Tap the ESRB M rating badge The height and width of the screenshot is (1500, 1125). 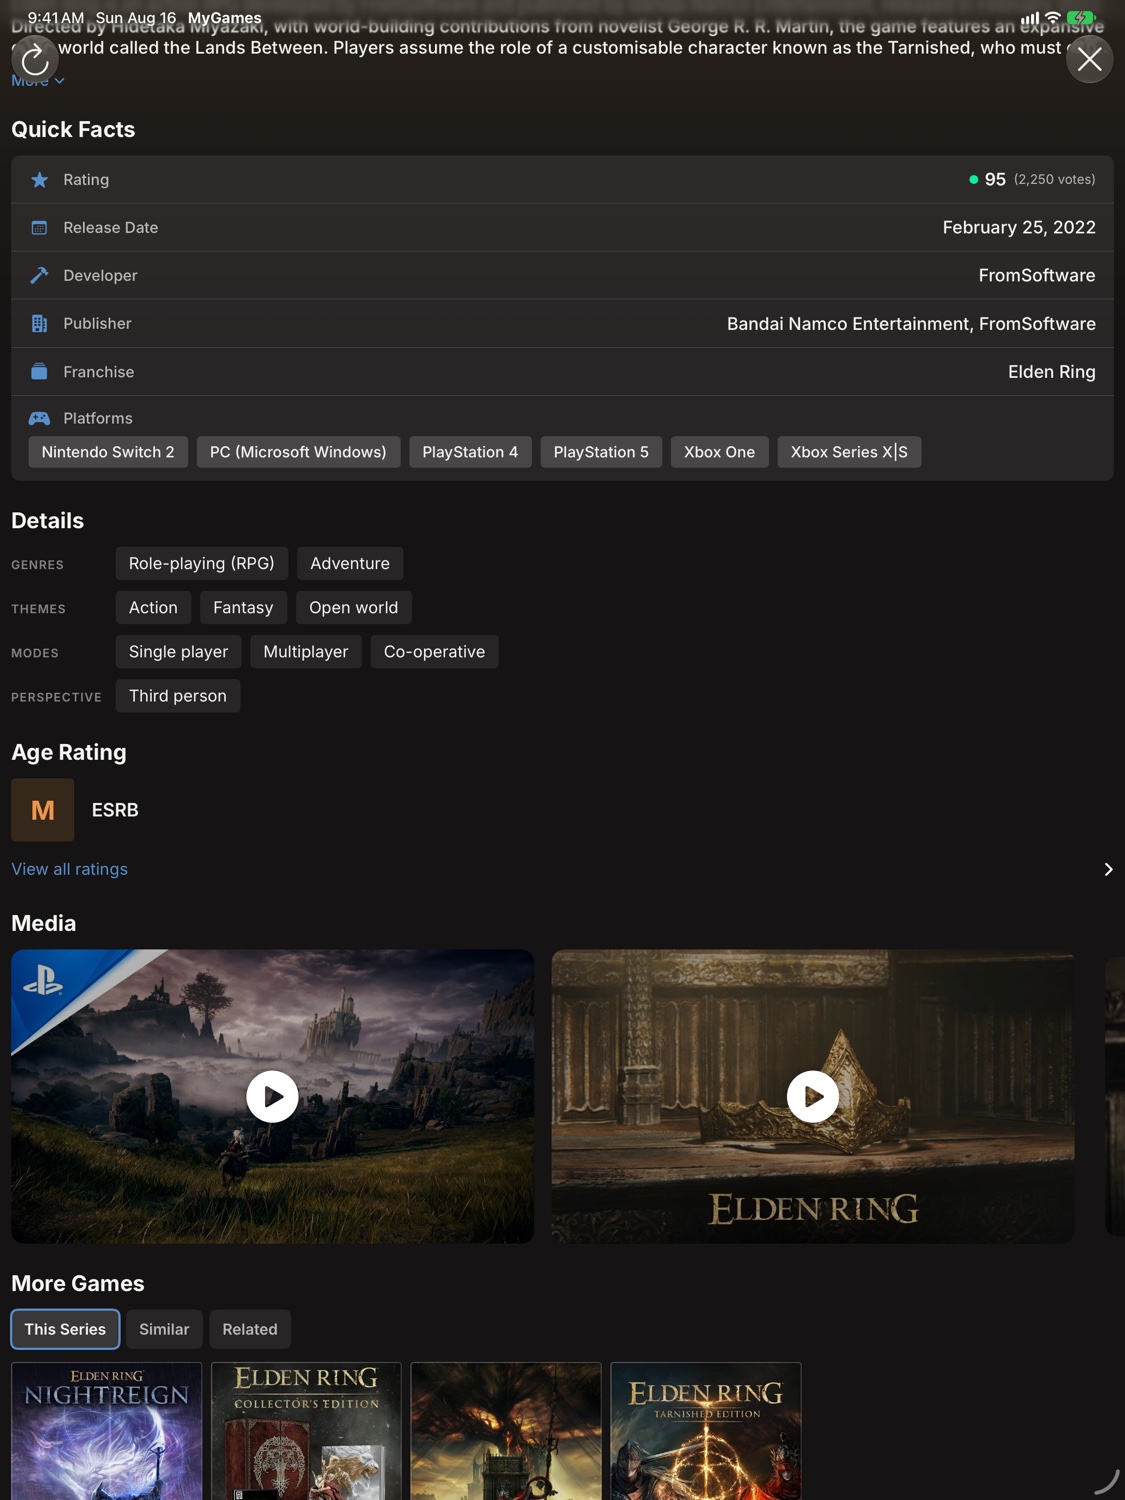pos(43,810)
